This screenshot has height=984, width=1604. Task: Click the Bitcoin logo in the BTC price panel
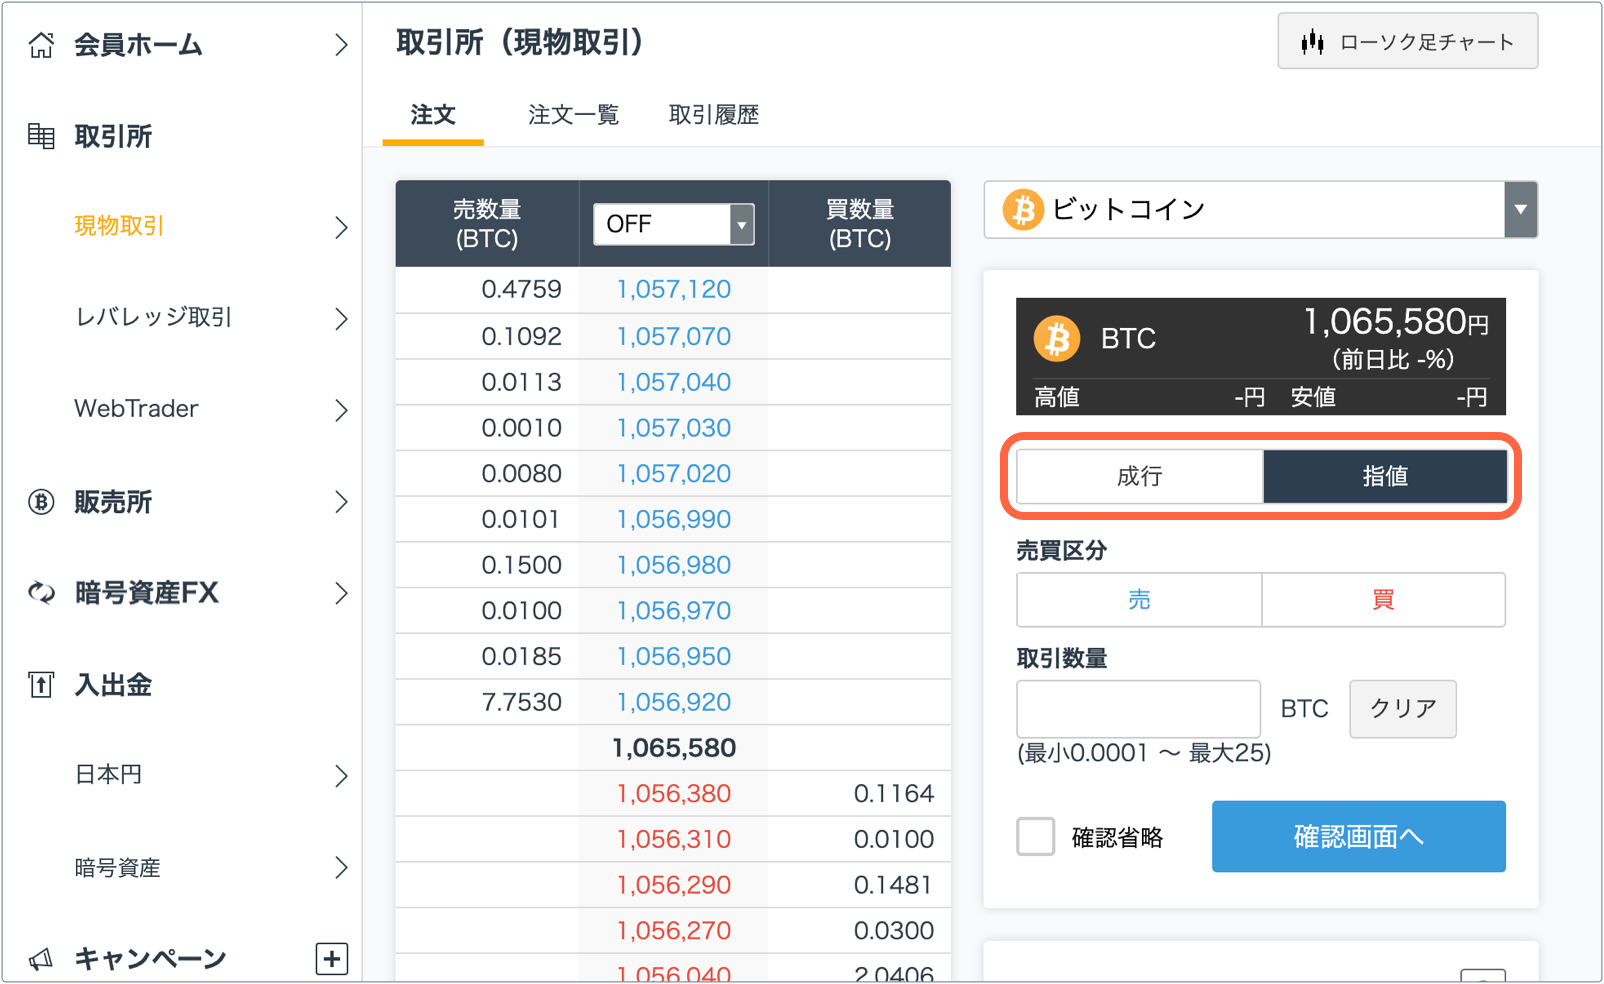[x=1057, y=339]
